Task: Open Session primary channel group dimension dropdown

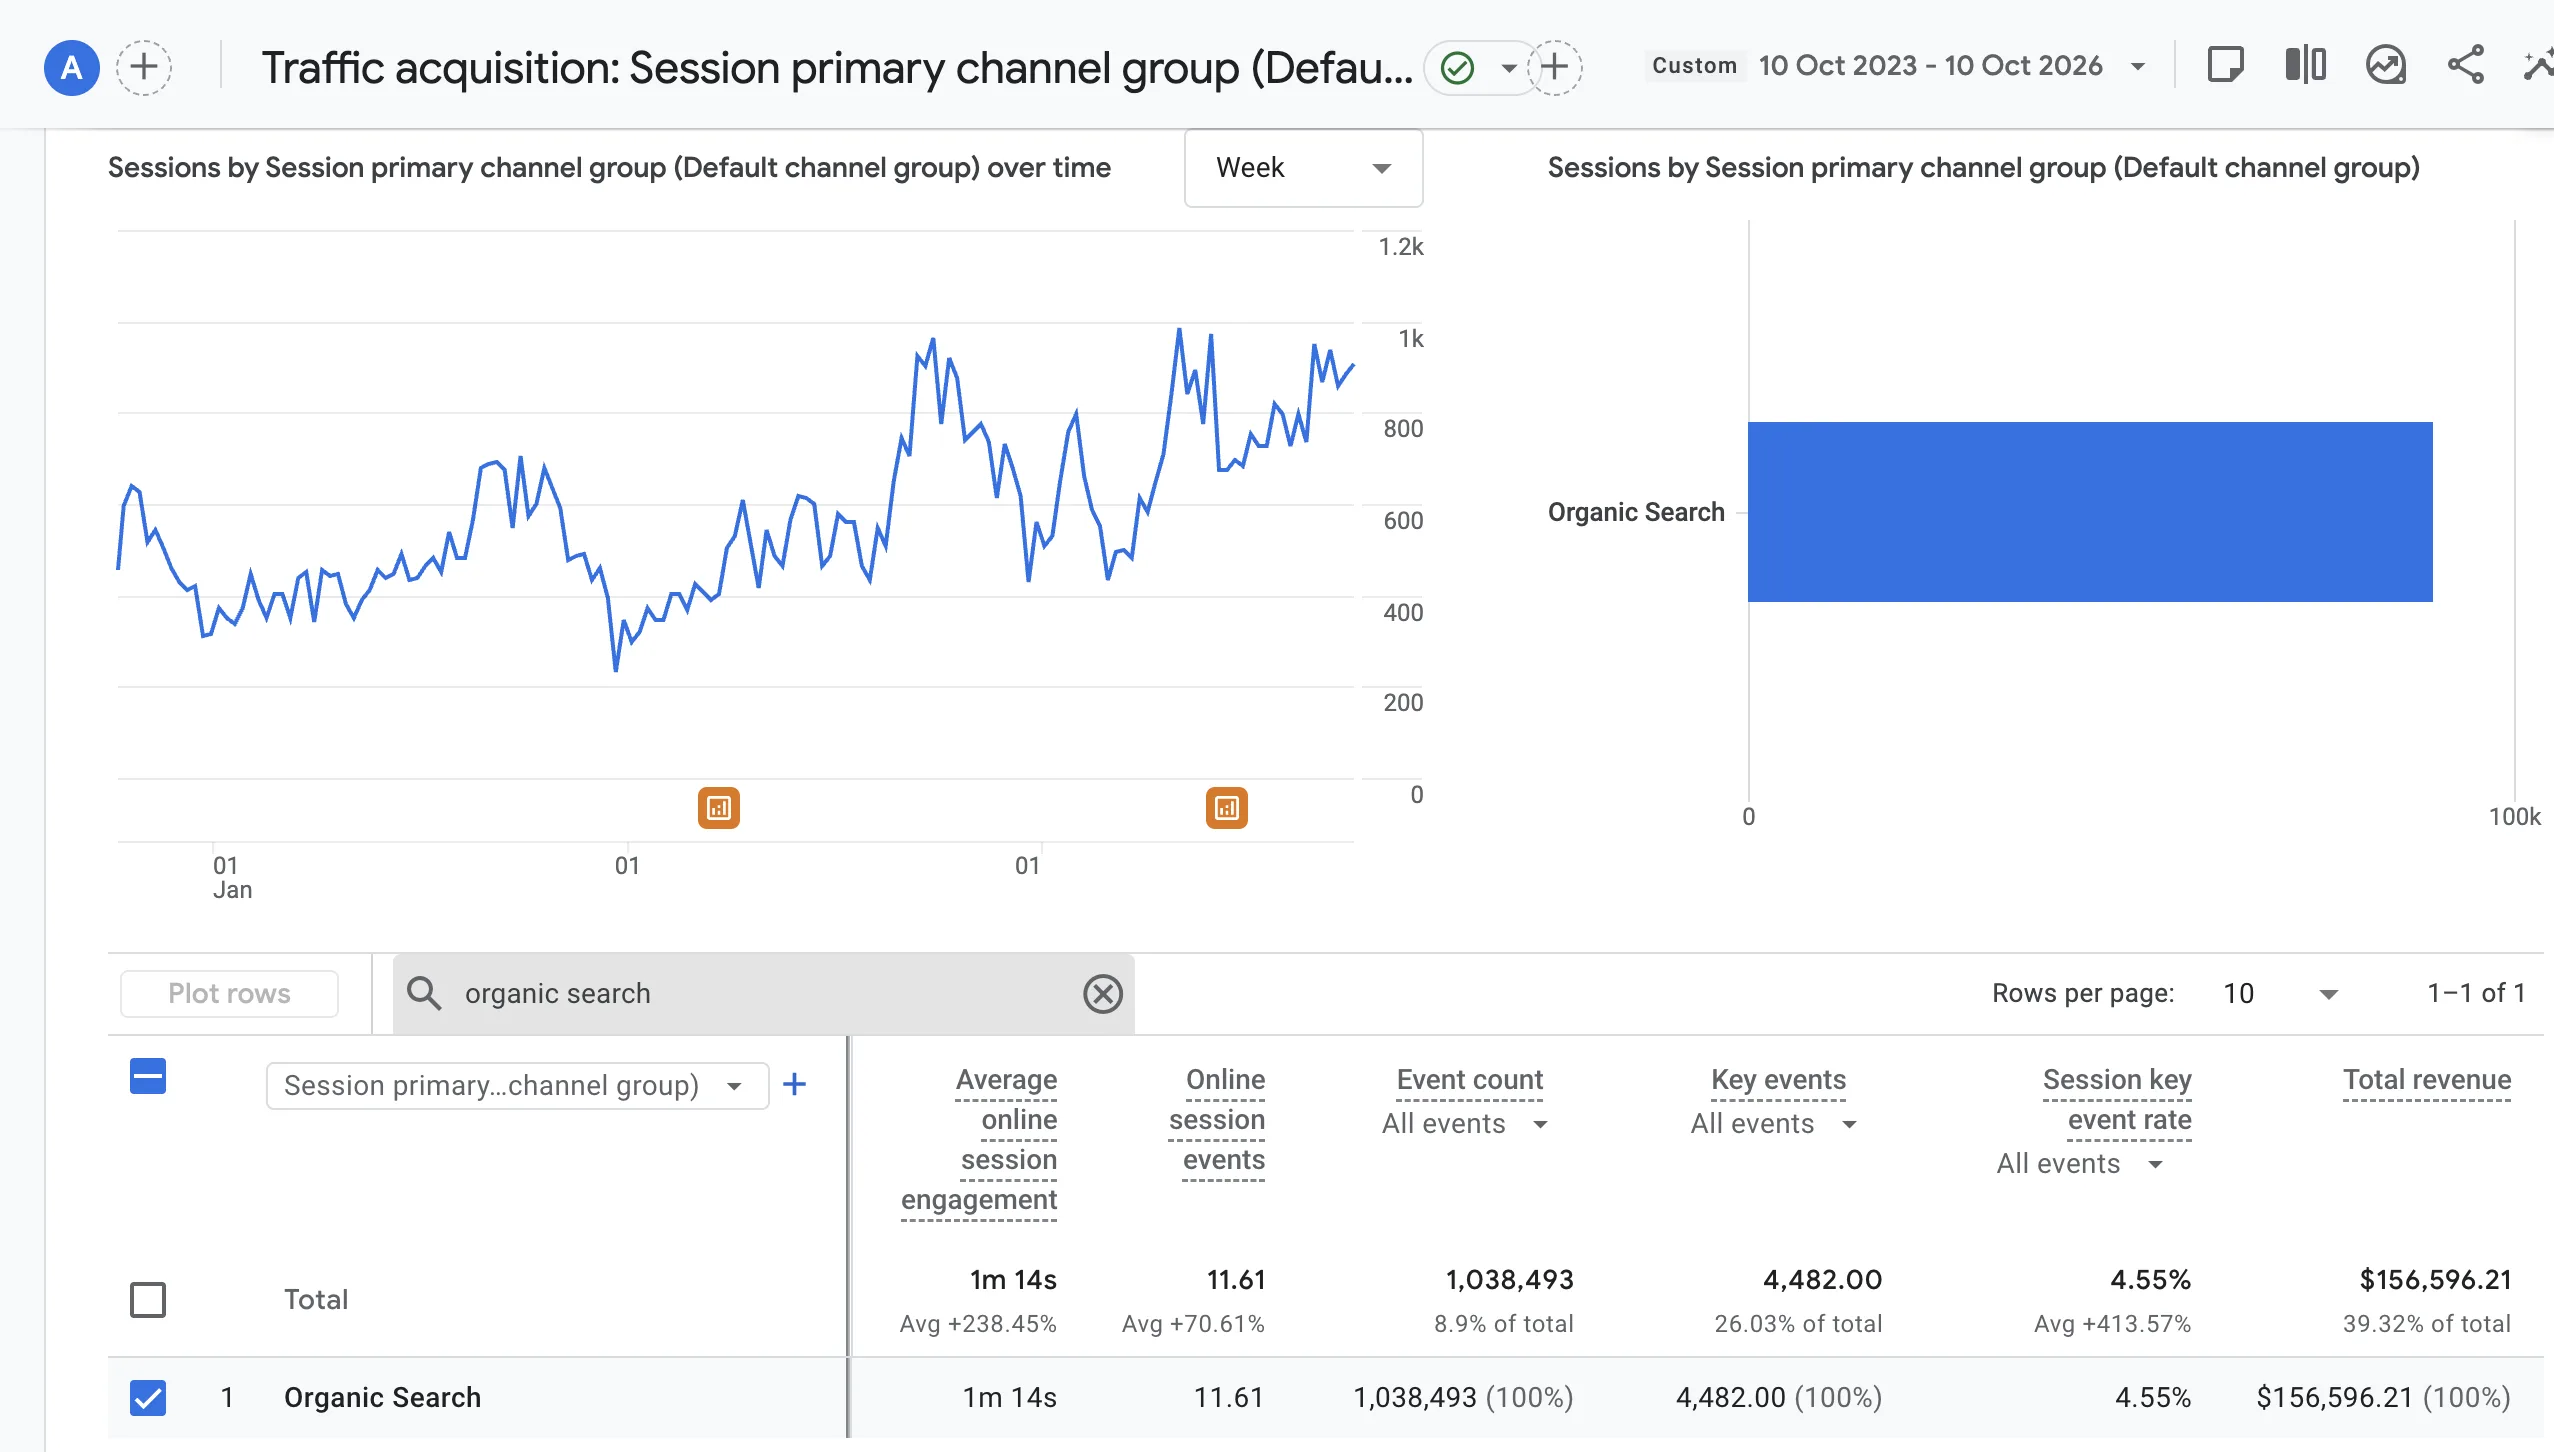Action: [x=517, y=1085]
